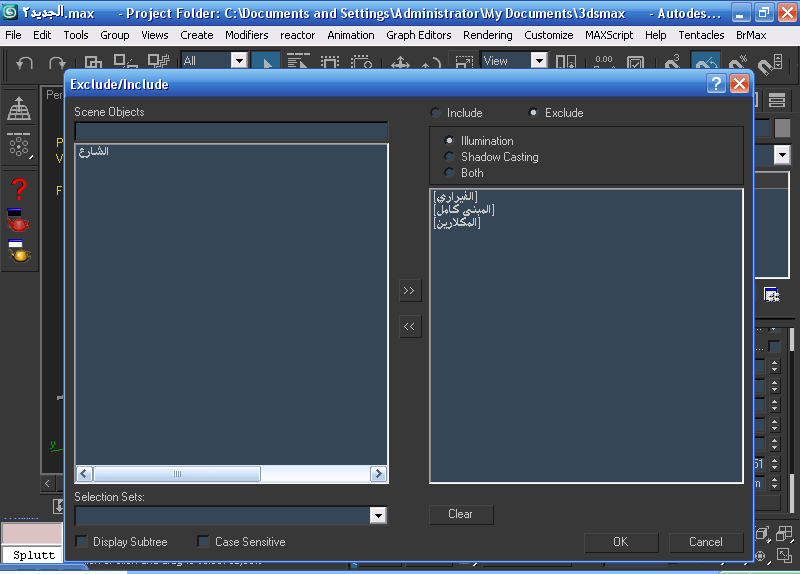The height and width of the screenshot is (574, 800).
Task: Select the Both radio option
Action: point(449,172)
